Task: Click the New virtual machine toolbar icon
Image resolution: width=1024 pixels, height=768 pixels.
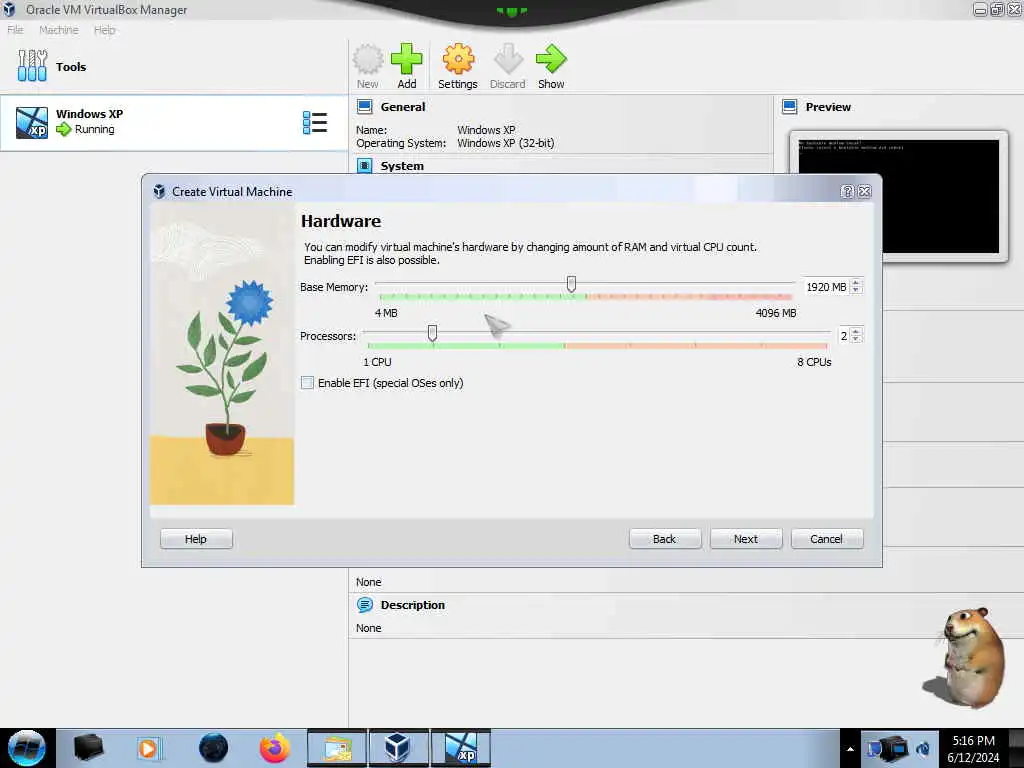Action: [x=368, y=59]
